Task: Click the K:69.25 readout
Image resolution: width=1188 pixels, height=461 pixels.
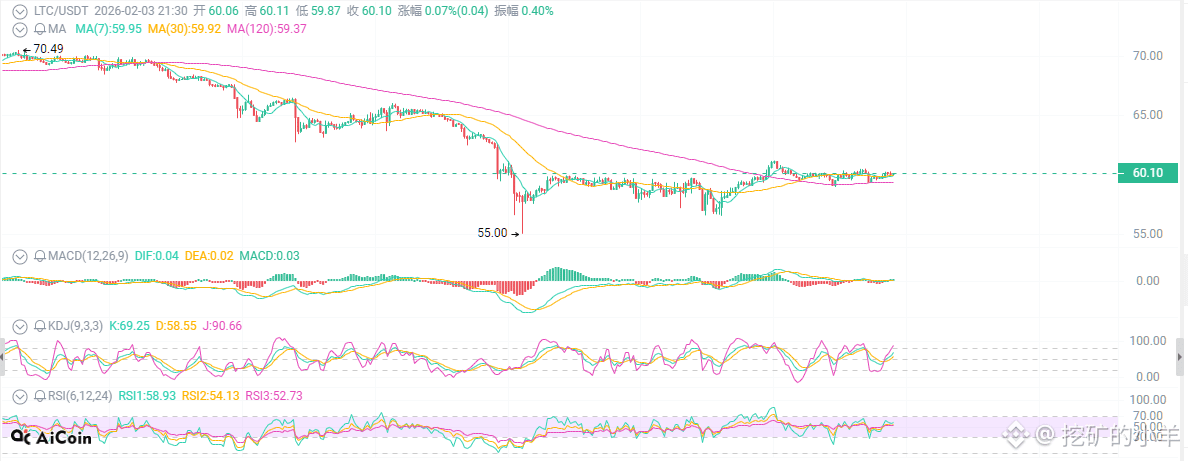Action: click(131, 326)
